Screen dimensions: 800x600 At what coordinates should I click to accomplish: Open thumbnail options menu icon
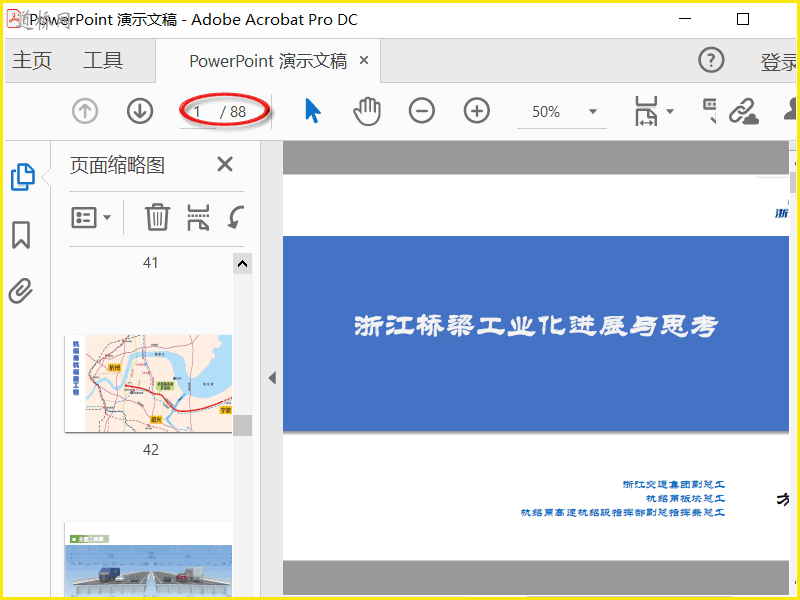[x=84, y=218]
